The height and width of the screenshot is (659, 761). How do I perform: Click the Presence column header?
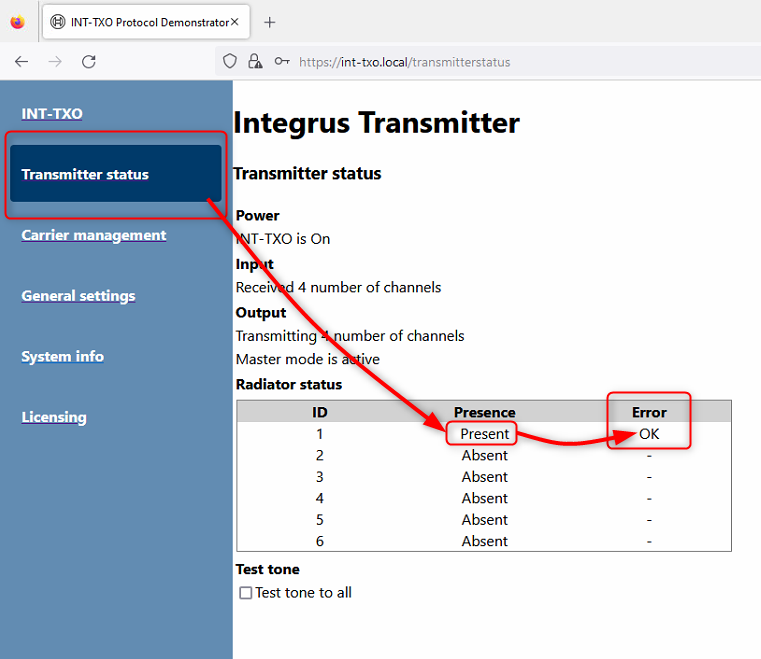click(x=484, y=412)
